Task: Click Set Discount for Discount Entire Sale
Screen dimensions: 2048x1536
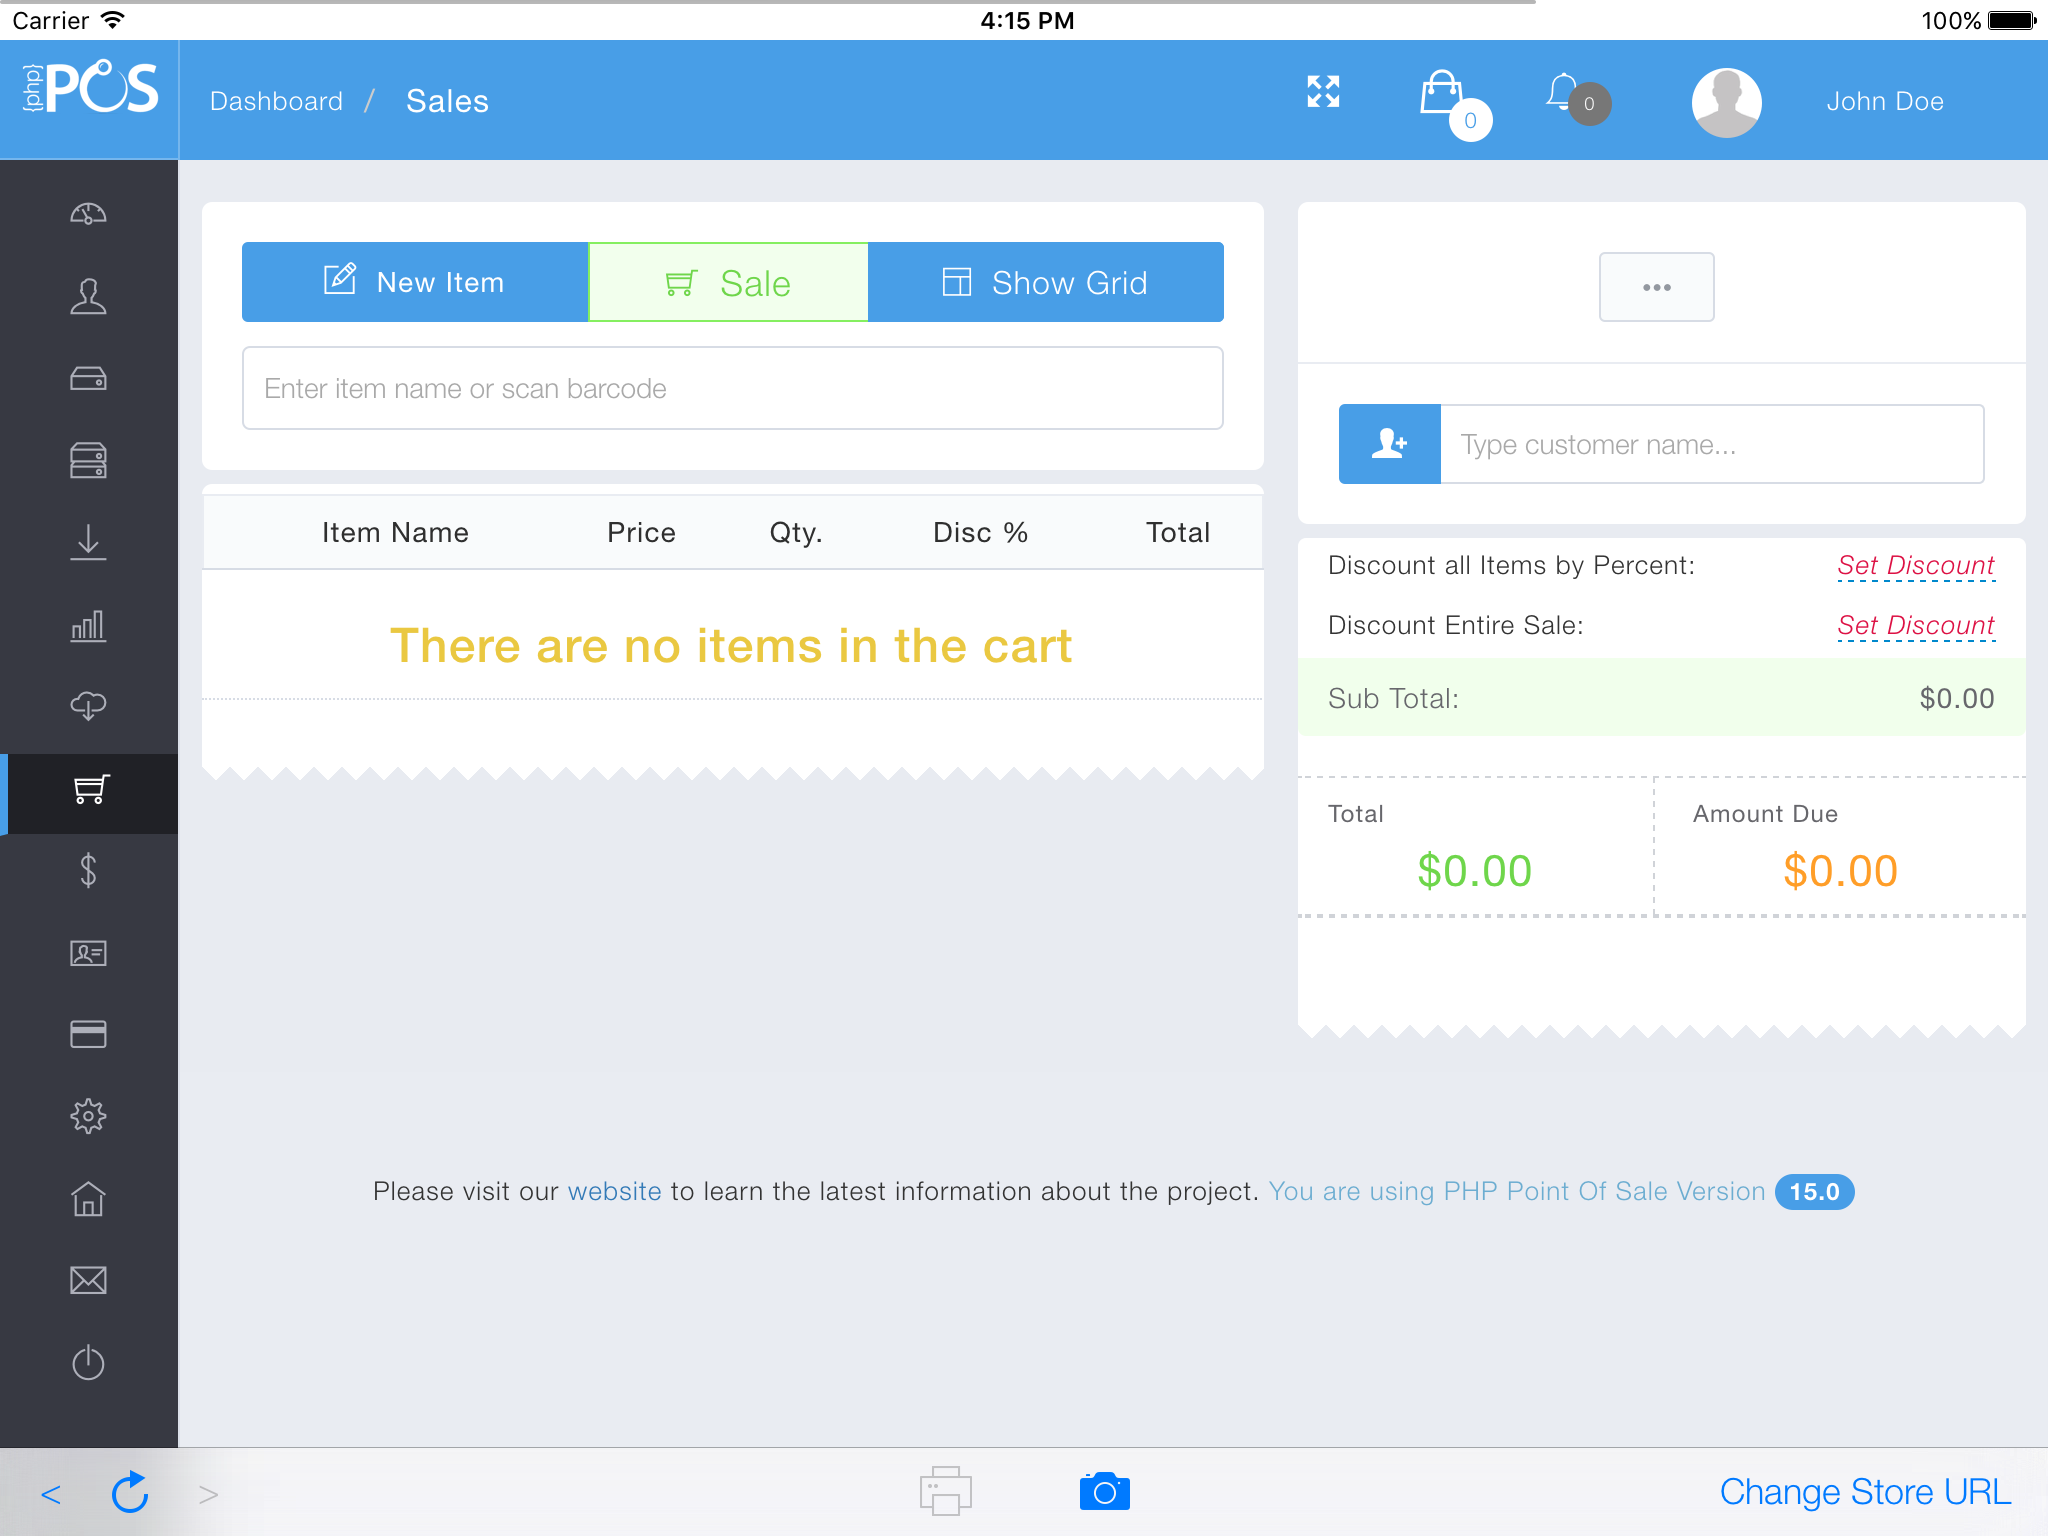Action: pos(1915,624)
